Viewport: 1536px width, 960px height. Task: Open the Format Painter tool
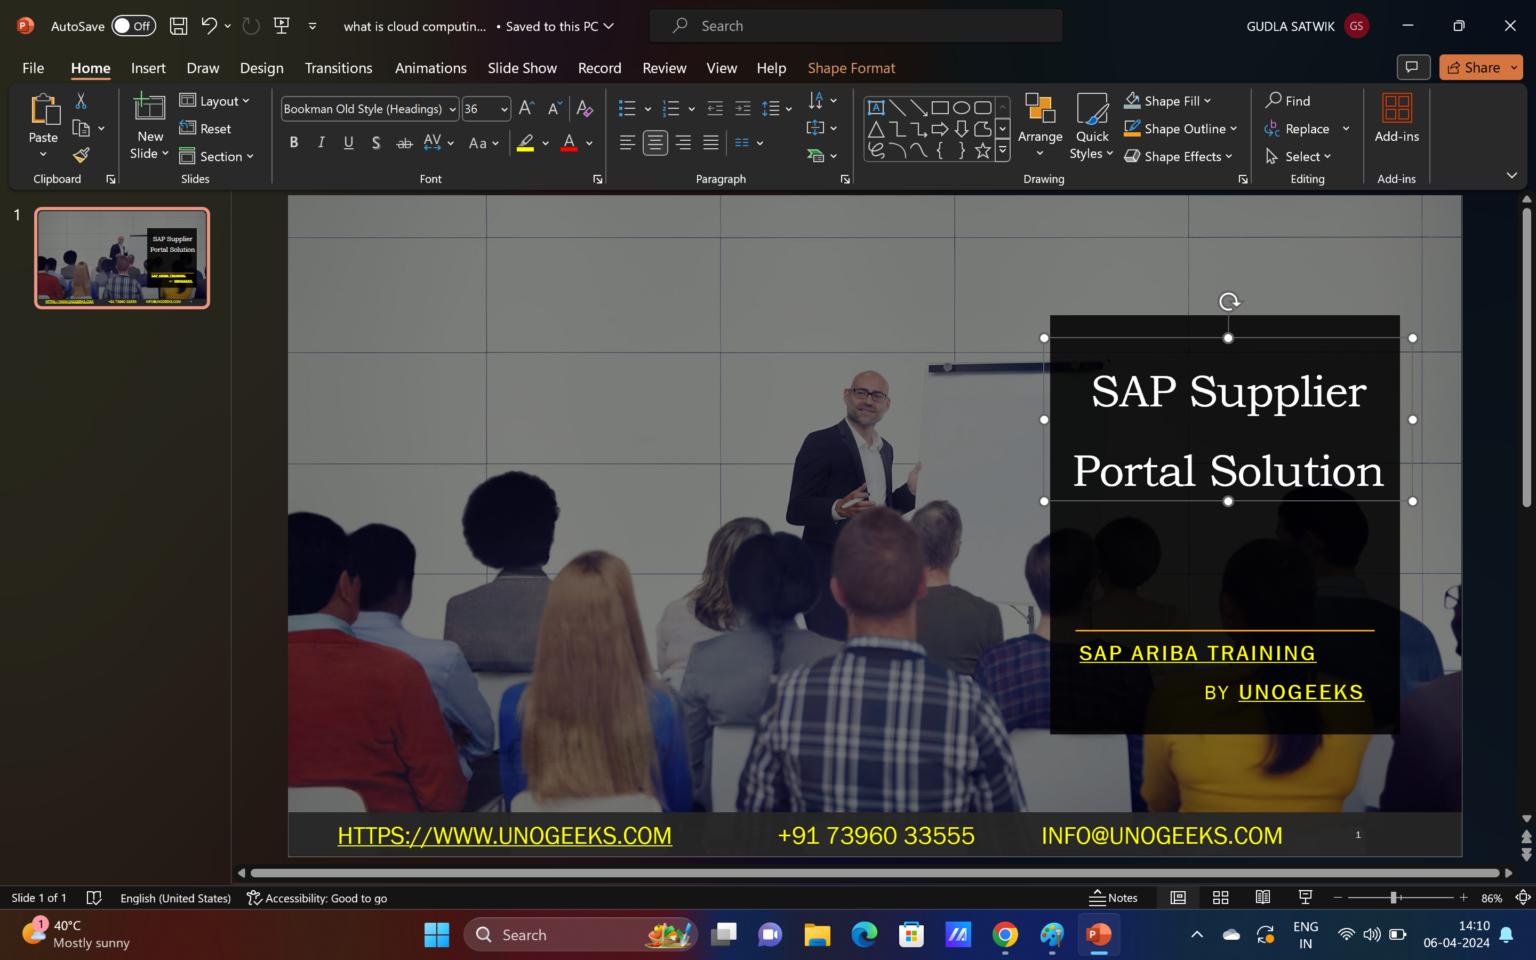[81, 156]
